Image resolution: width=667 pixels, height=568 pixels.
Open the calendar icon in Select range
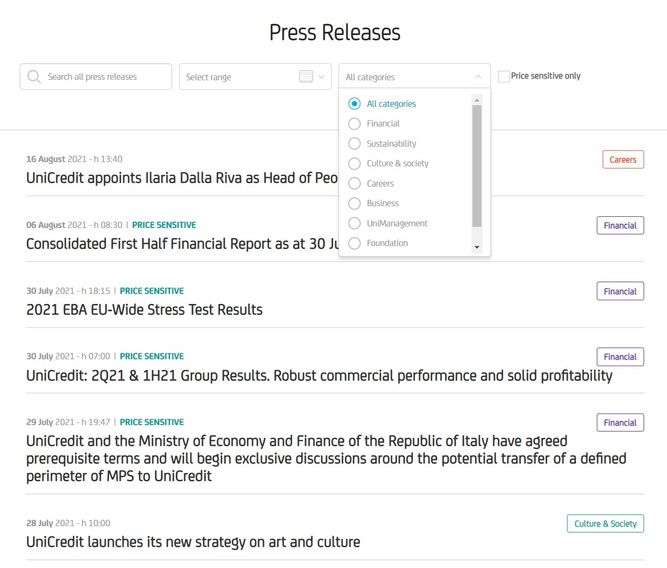306,77
